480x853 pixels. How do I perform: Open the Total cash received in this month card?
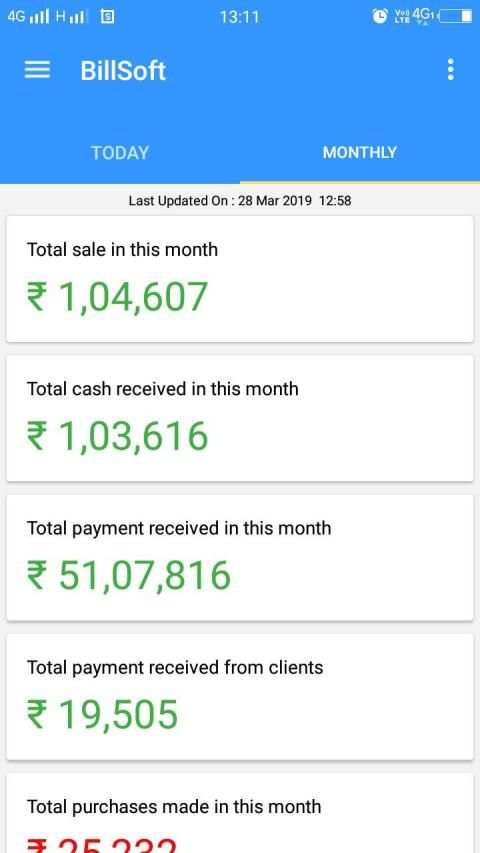(x=240, y=418)
